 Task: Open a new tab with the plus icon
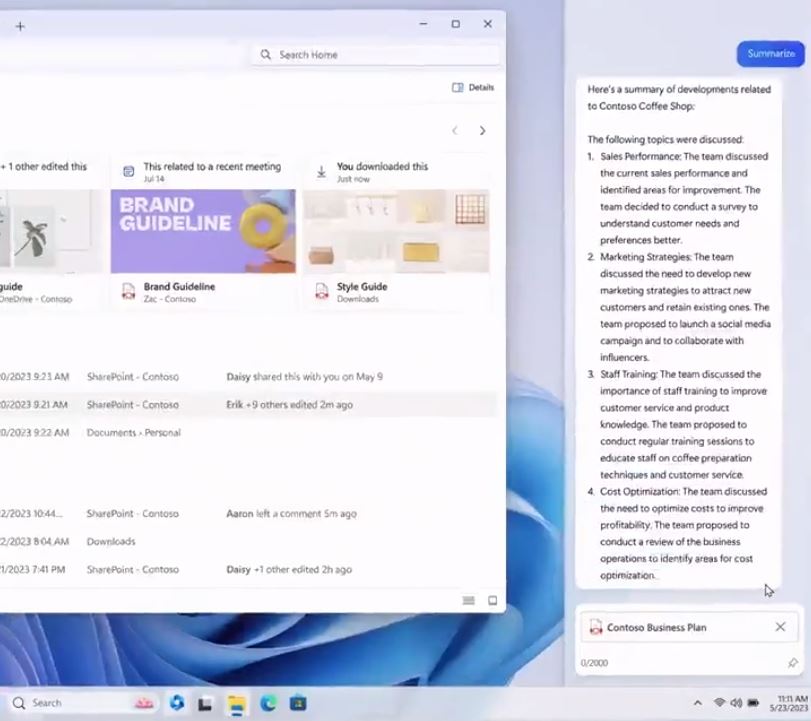pyautogui.click(x=20, y=26)
